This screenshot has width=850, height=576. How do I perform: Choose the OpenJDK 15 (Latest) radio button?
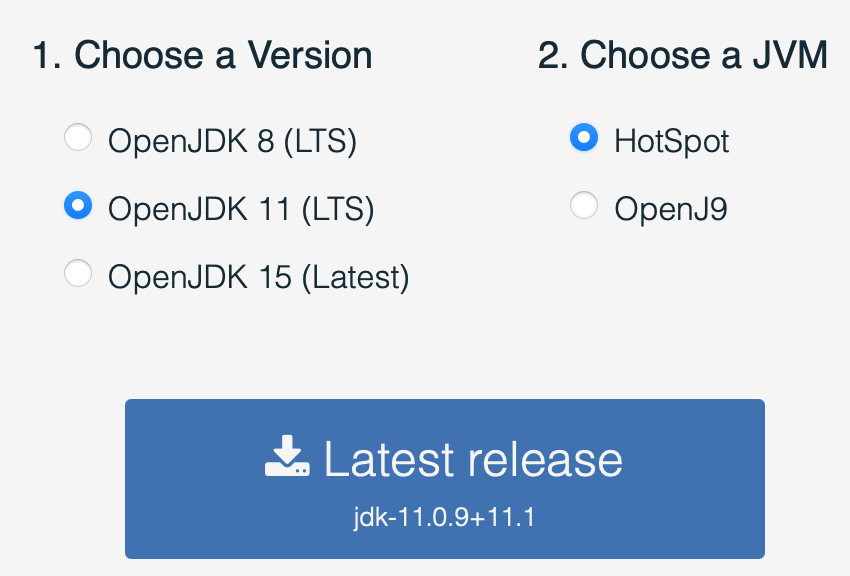coord(78,273)
